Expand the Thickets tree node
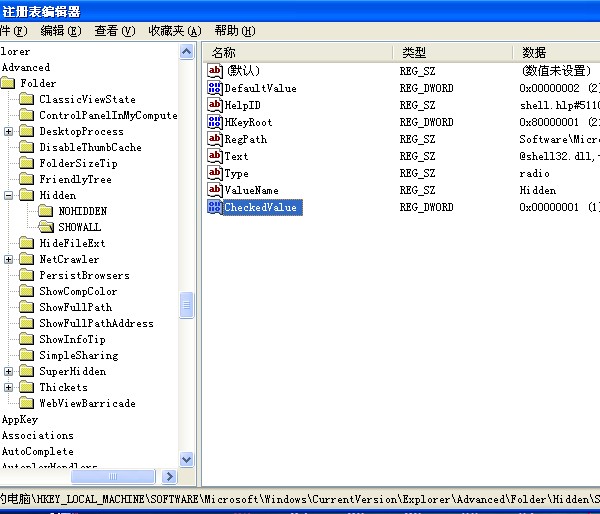This screenshot has height=514, width=600. tap(8, 387)
